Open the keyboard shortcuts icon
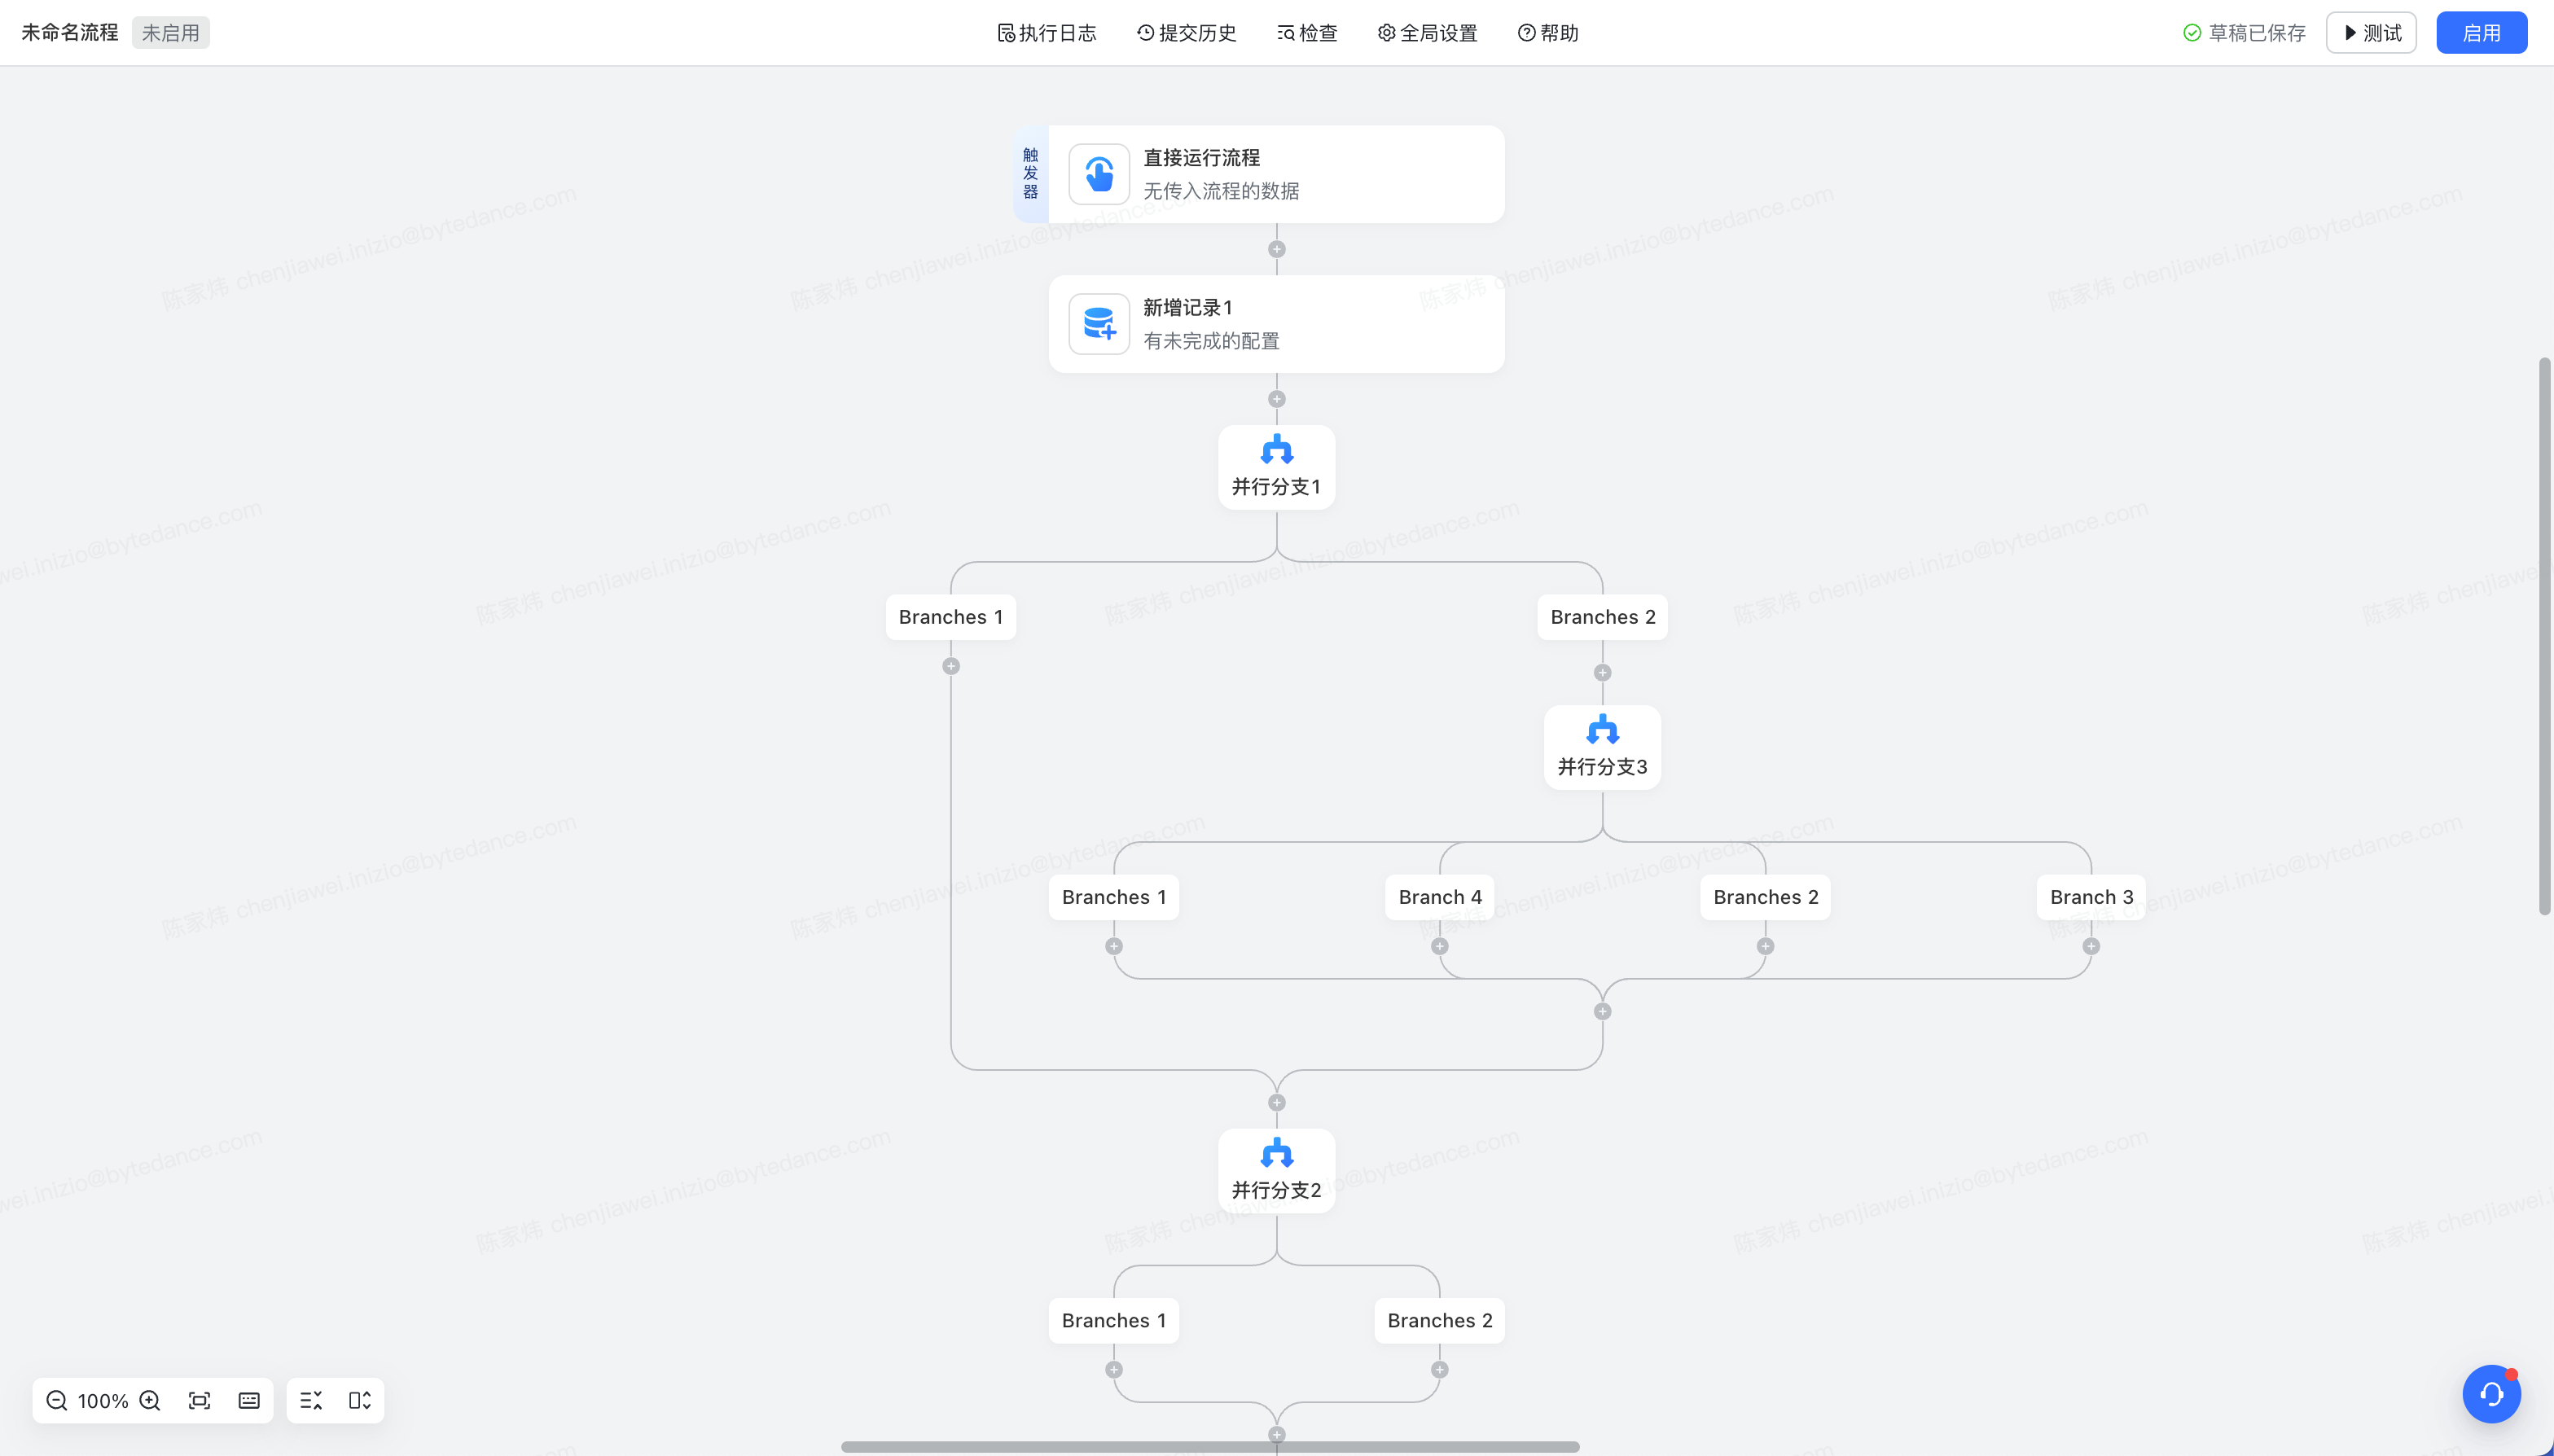 (x=249, y=1400)
